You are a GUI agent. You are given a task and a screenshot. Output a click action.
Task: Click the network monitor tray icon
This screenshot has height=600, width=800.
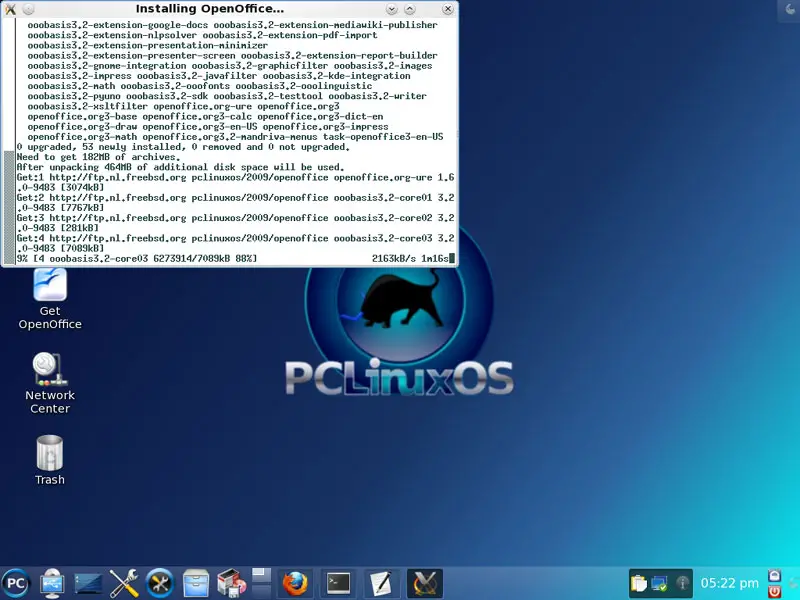(659, 583)
